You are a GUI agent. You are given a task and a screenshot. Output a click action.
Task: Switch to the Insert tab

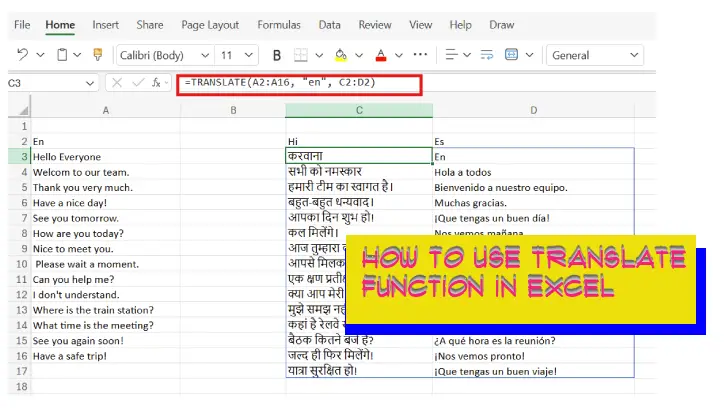click(105, 25)
